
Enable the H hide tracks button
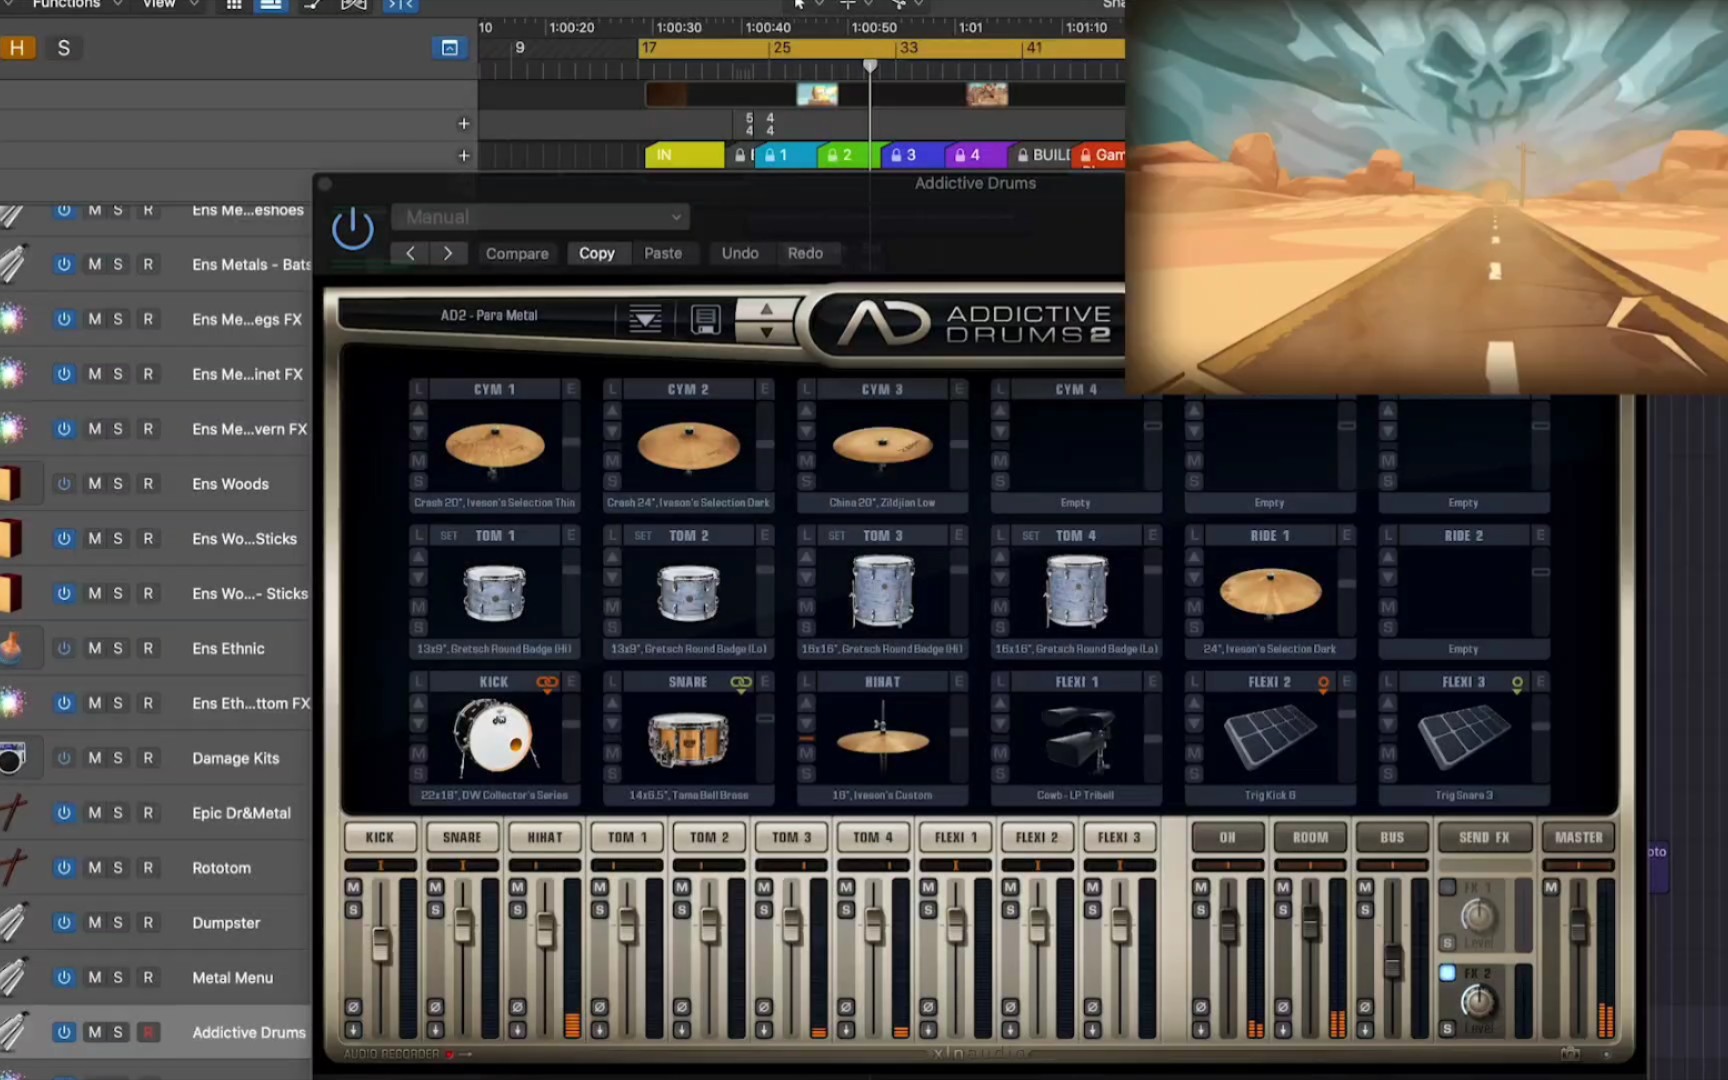click(x=17, y=48)
